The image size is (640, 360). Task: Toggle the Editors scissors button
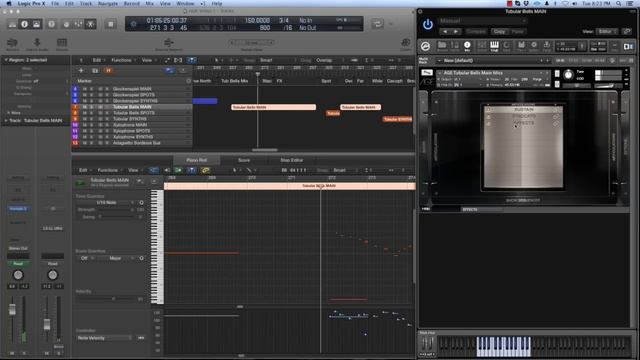click(x=90, y=24)
